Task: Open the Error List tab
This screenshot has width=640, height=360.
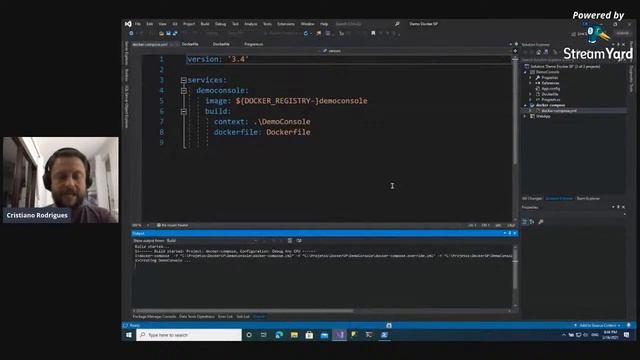Action: tap(225, 317)
